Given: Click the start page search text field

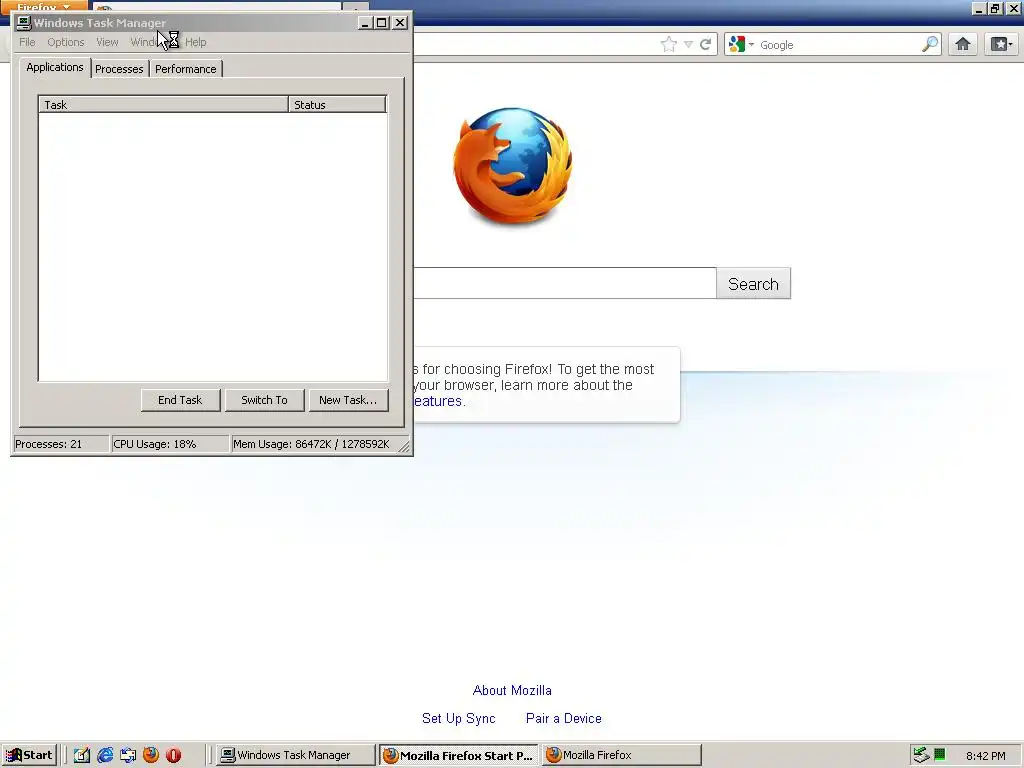Looking at the screenshot, I should tap(565, 283).
